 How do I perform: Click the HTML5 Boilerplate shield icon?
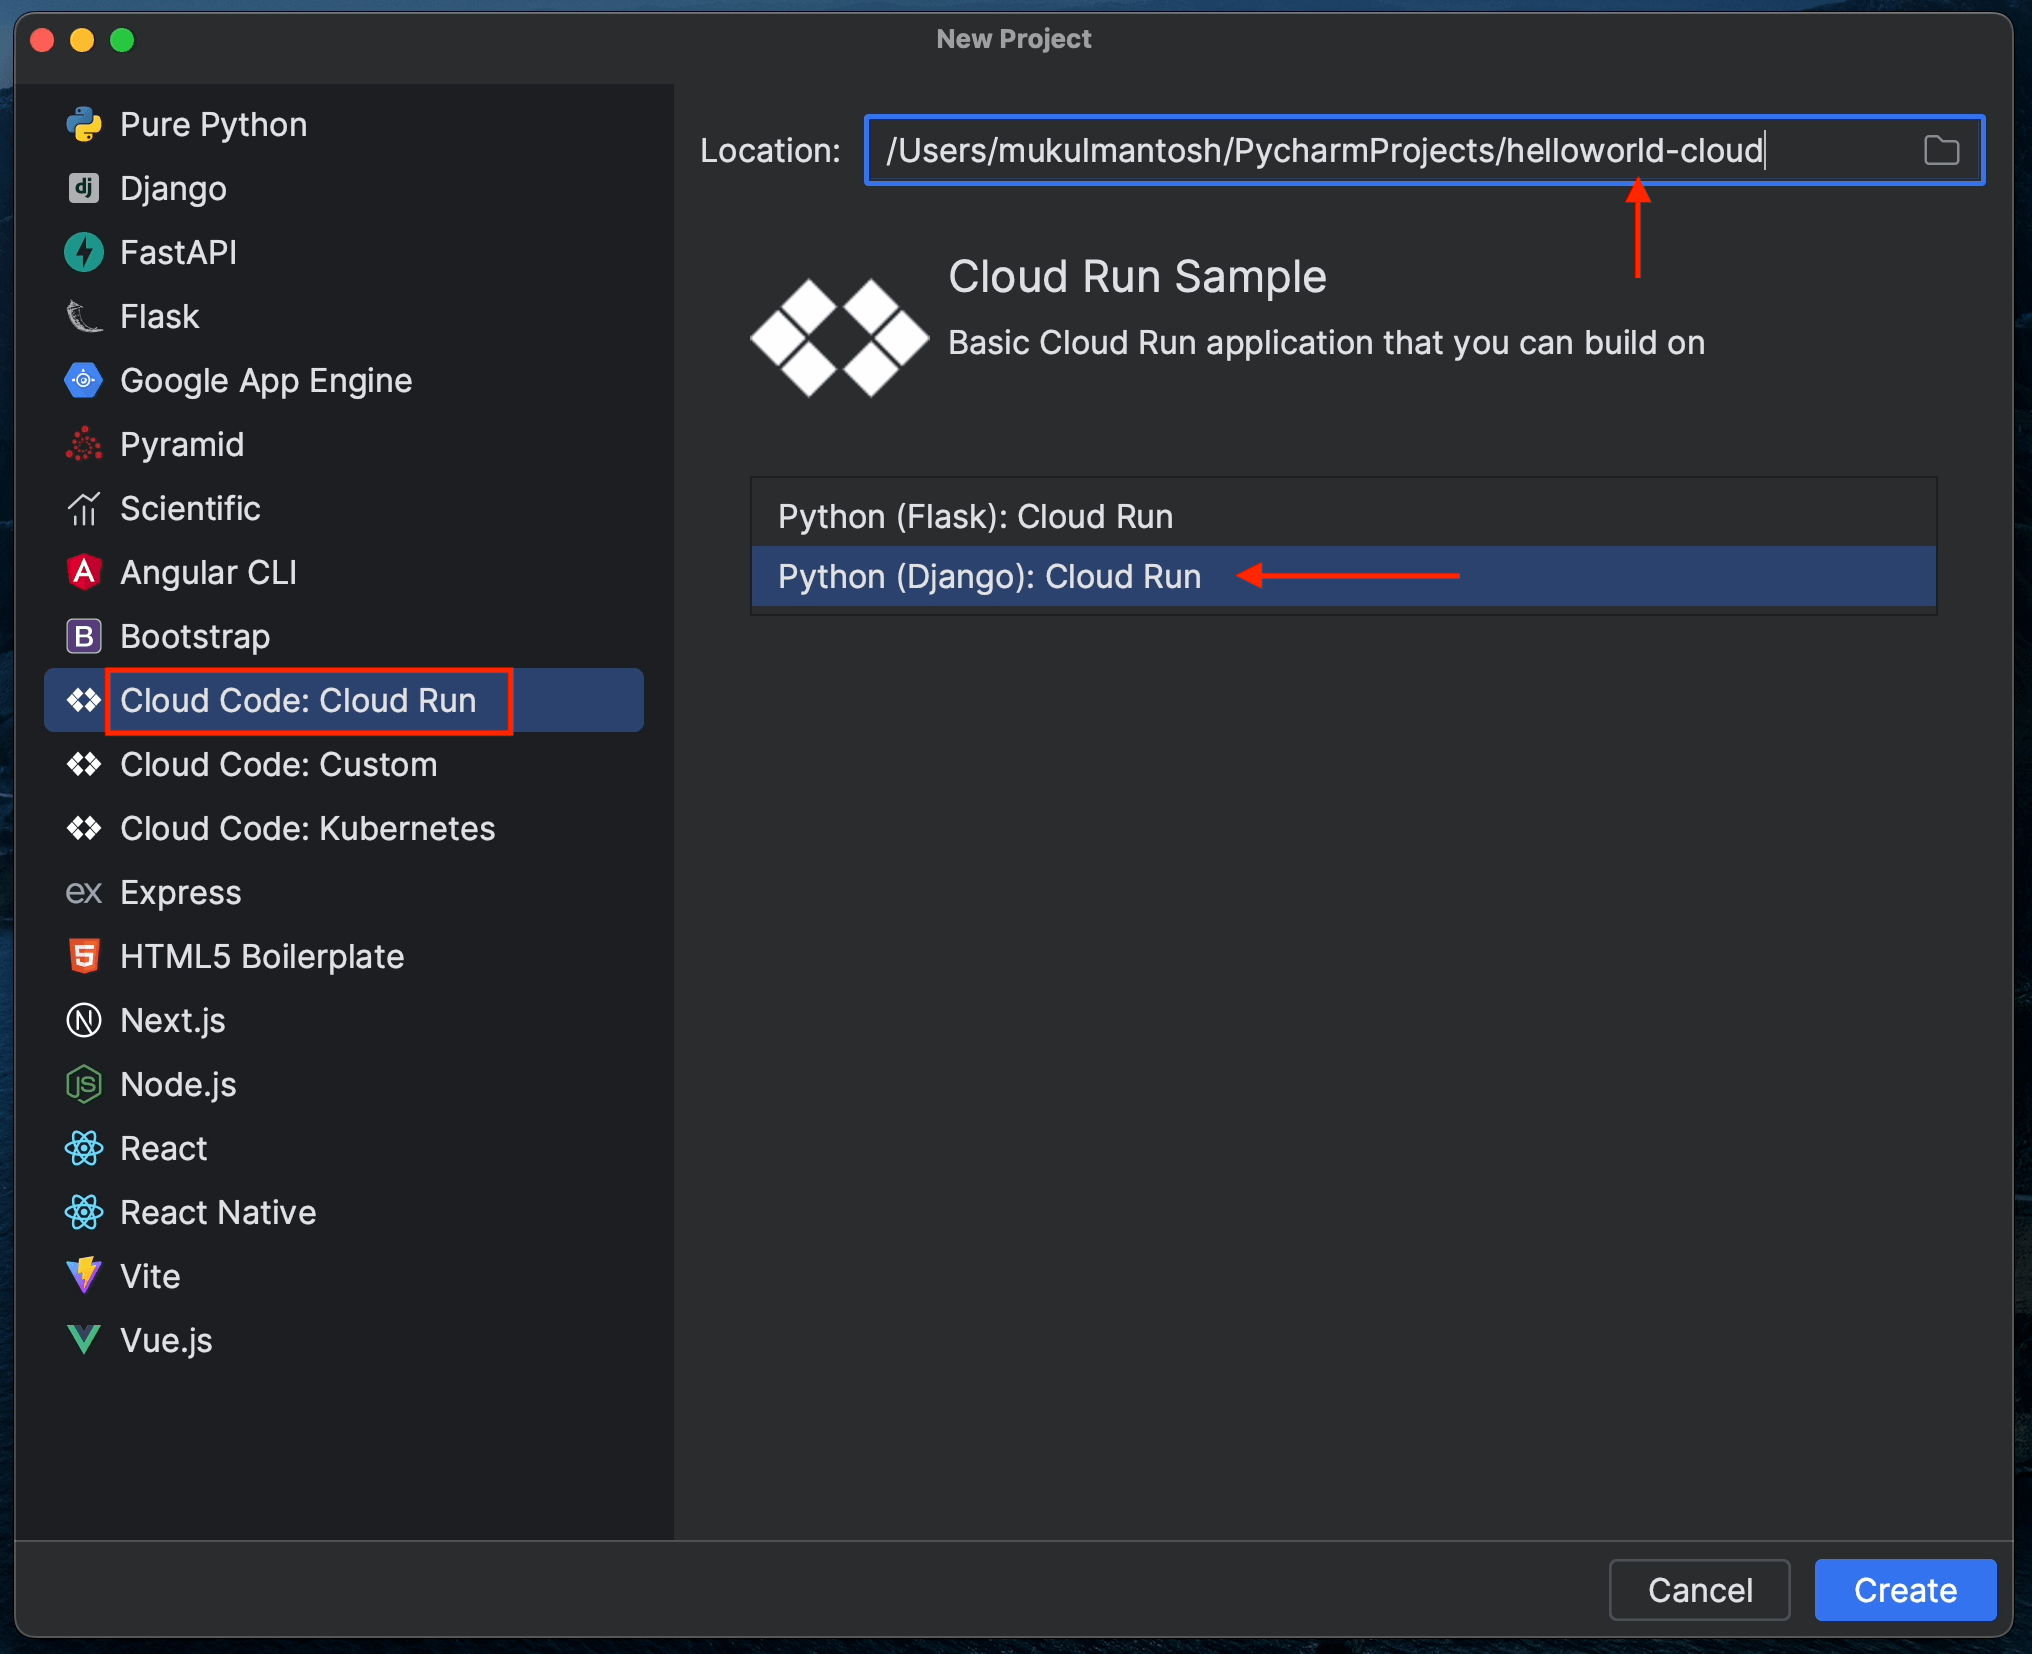[x=84, y=956]
